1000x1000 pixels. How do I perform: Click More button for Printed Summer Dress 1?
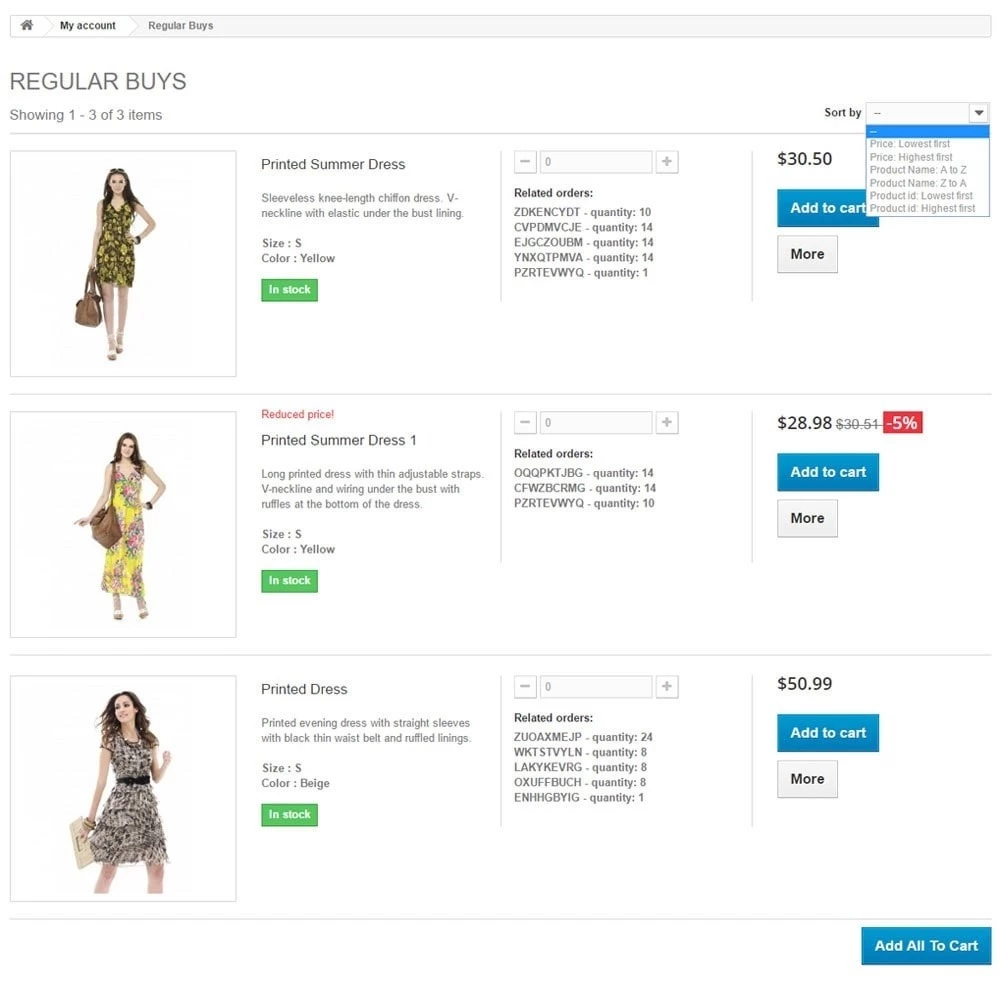[807, 518]
